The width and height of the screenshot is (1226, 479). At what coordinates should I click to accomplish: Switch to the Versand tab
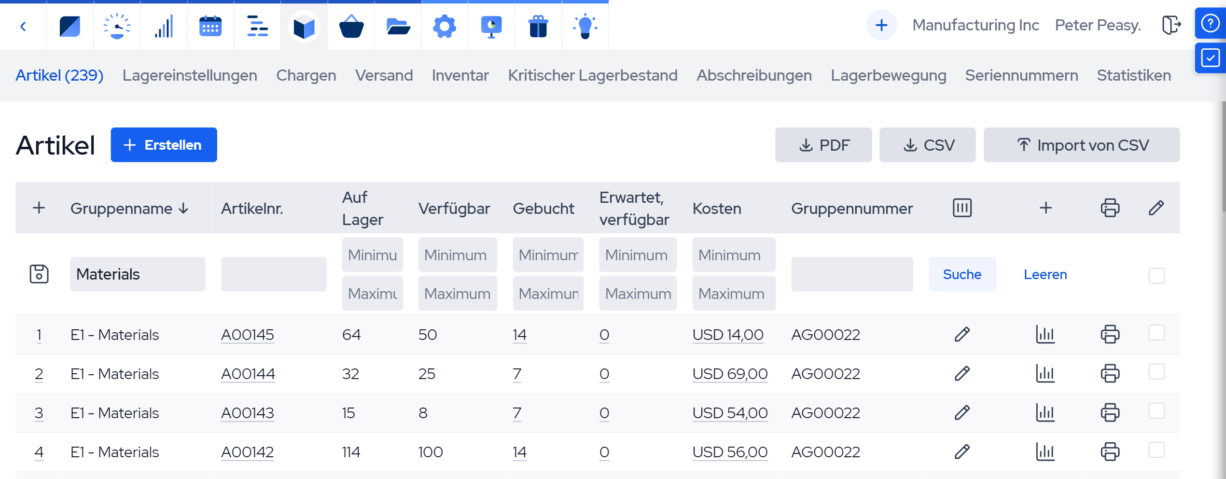pos(384,75)
